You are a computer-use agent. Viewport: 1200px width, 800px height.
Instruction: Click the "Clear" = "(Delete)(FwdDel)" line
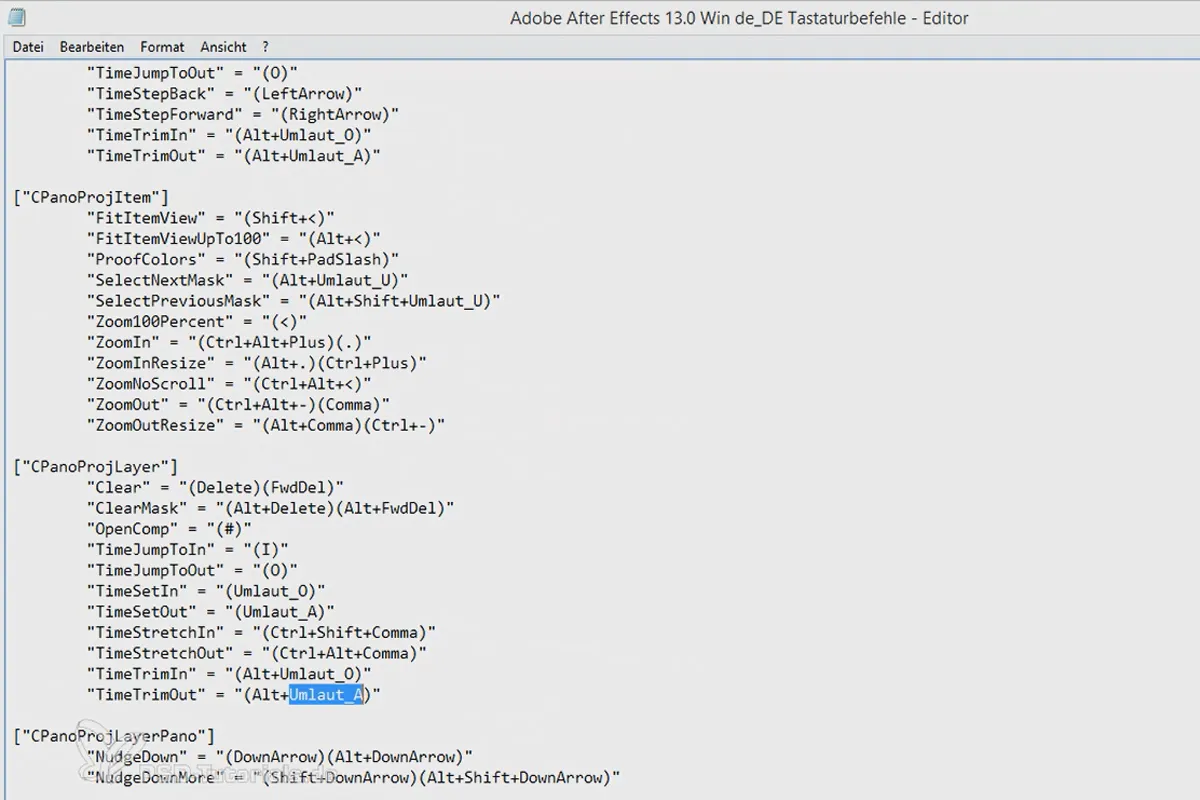(x=215, y=487)
